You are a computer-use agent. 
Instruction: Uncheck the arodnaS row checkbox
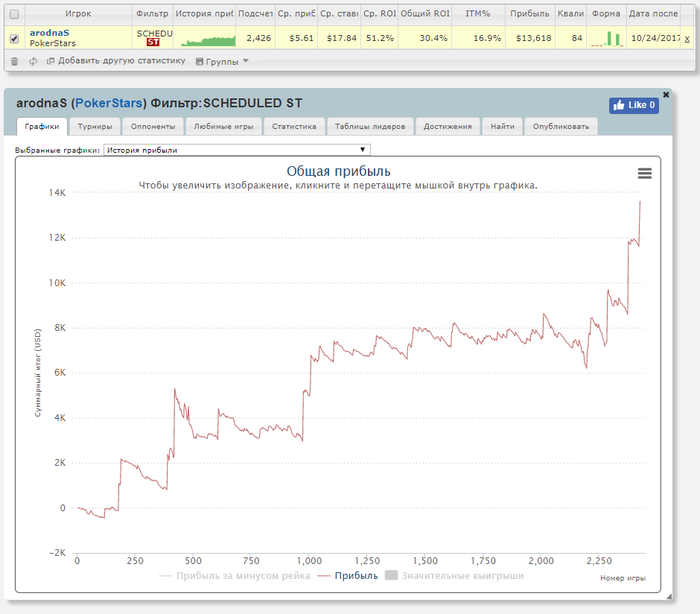click(x=14, y=38)
